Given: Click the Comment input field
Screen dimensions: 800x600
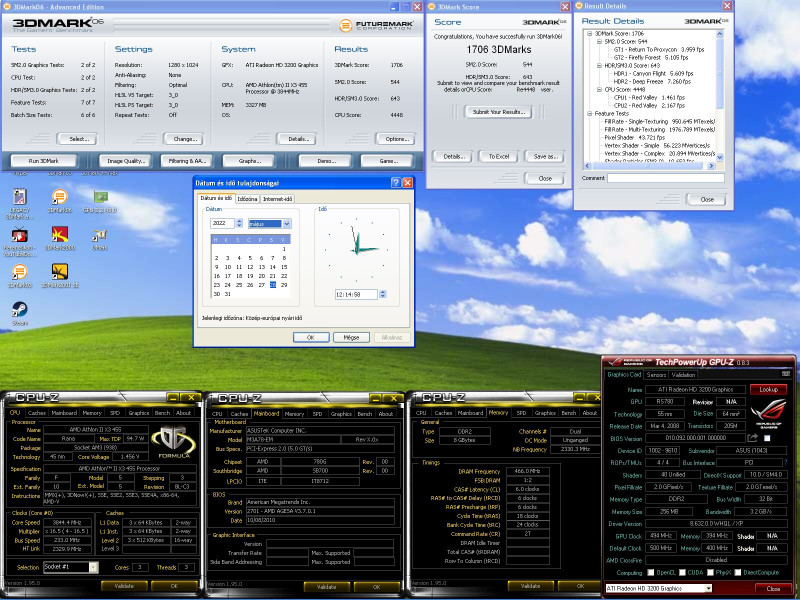Looking at the screenshot, I should [x=665, y=178].
